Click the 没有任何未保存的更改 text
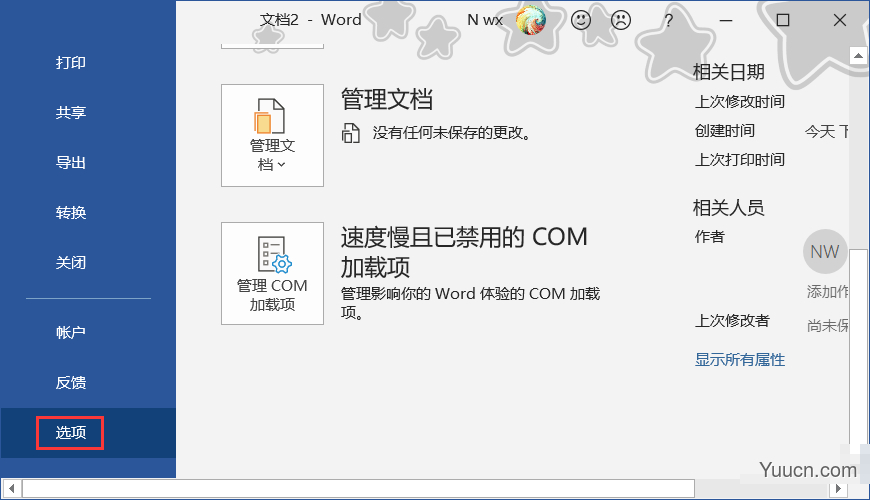870x500 pixels. 451,133
